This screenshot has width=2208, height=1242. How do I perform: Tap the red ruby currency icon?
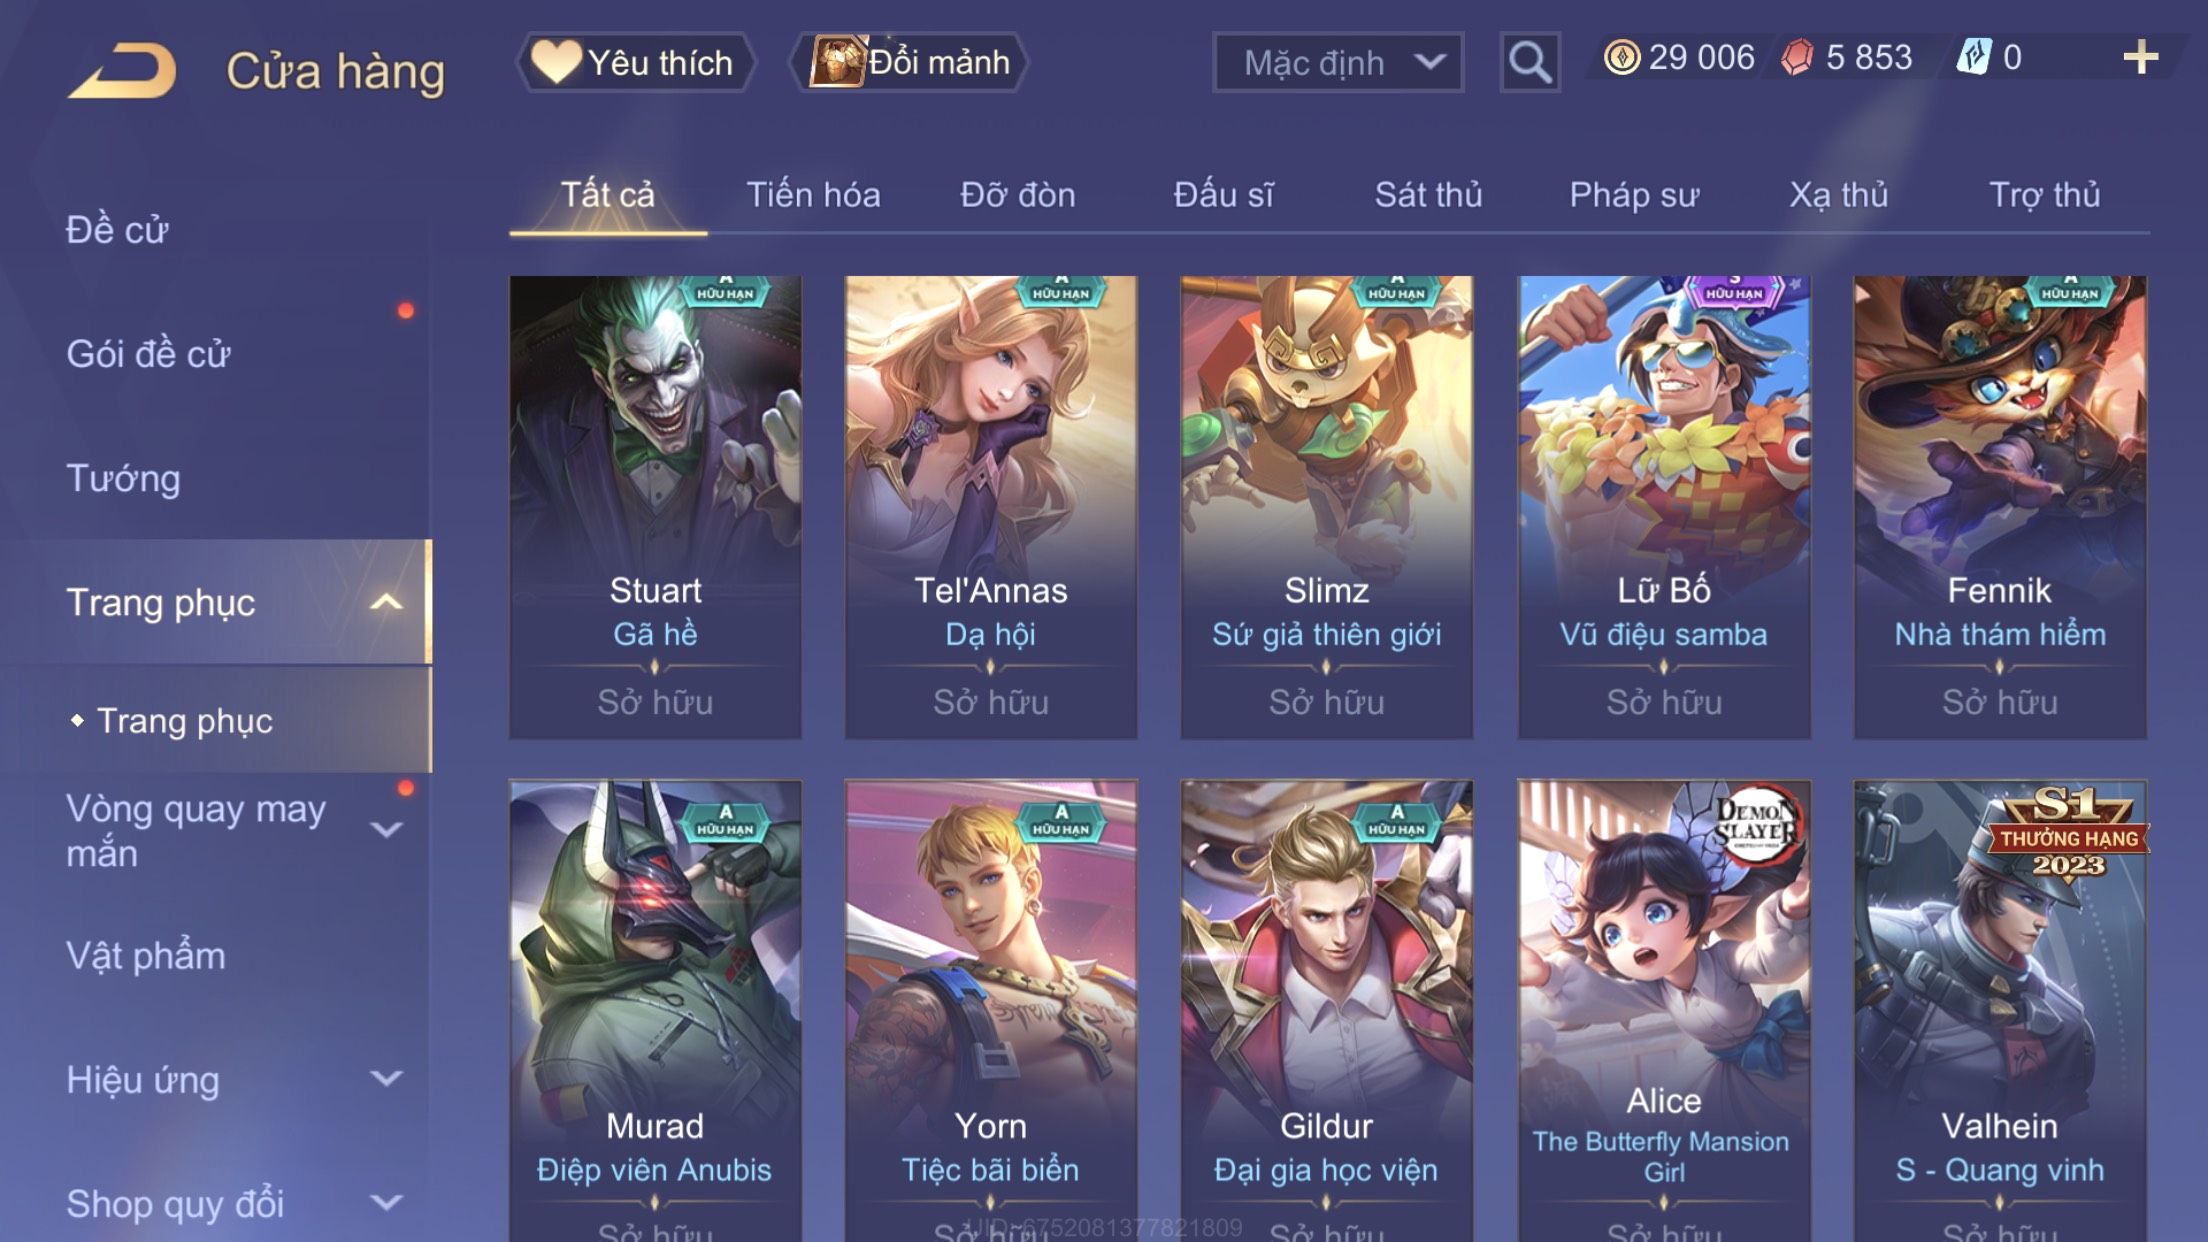pyautogui.click(x=1797, y=58)
